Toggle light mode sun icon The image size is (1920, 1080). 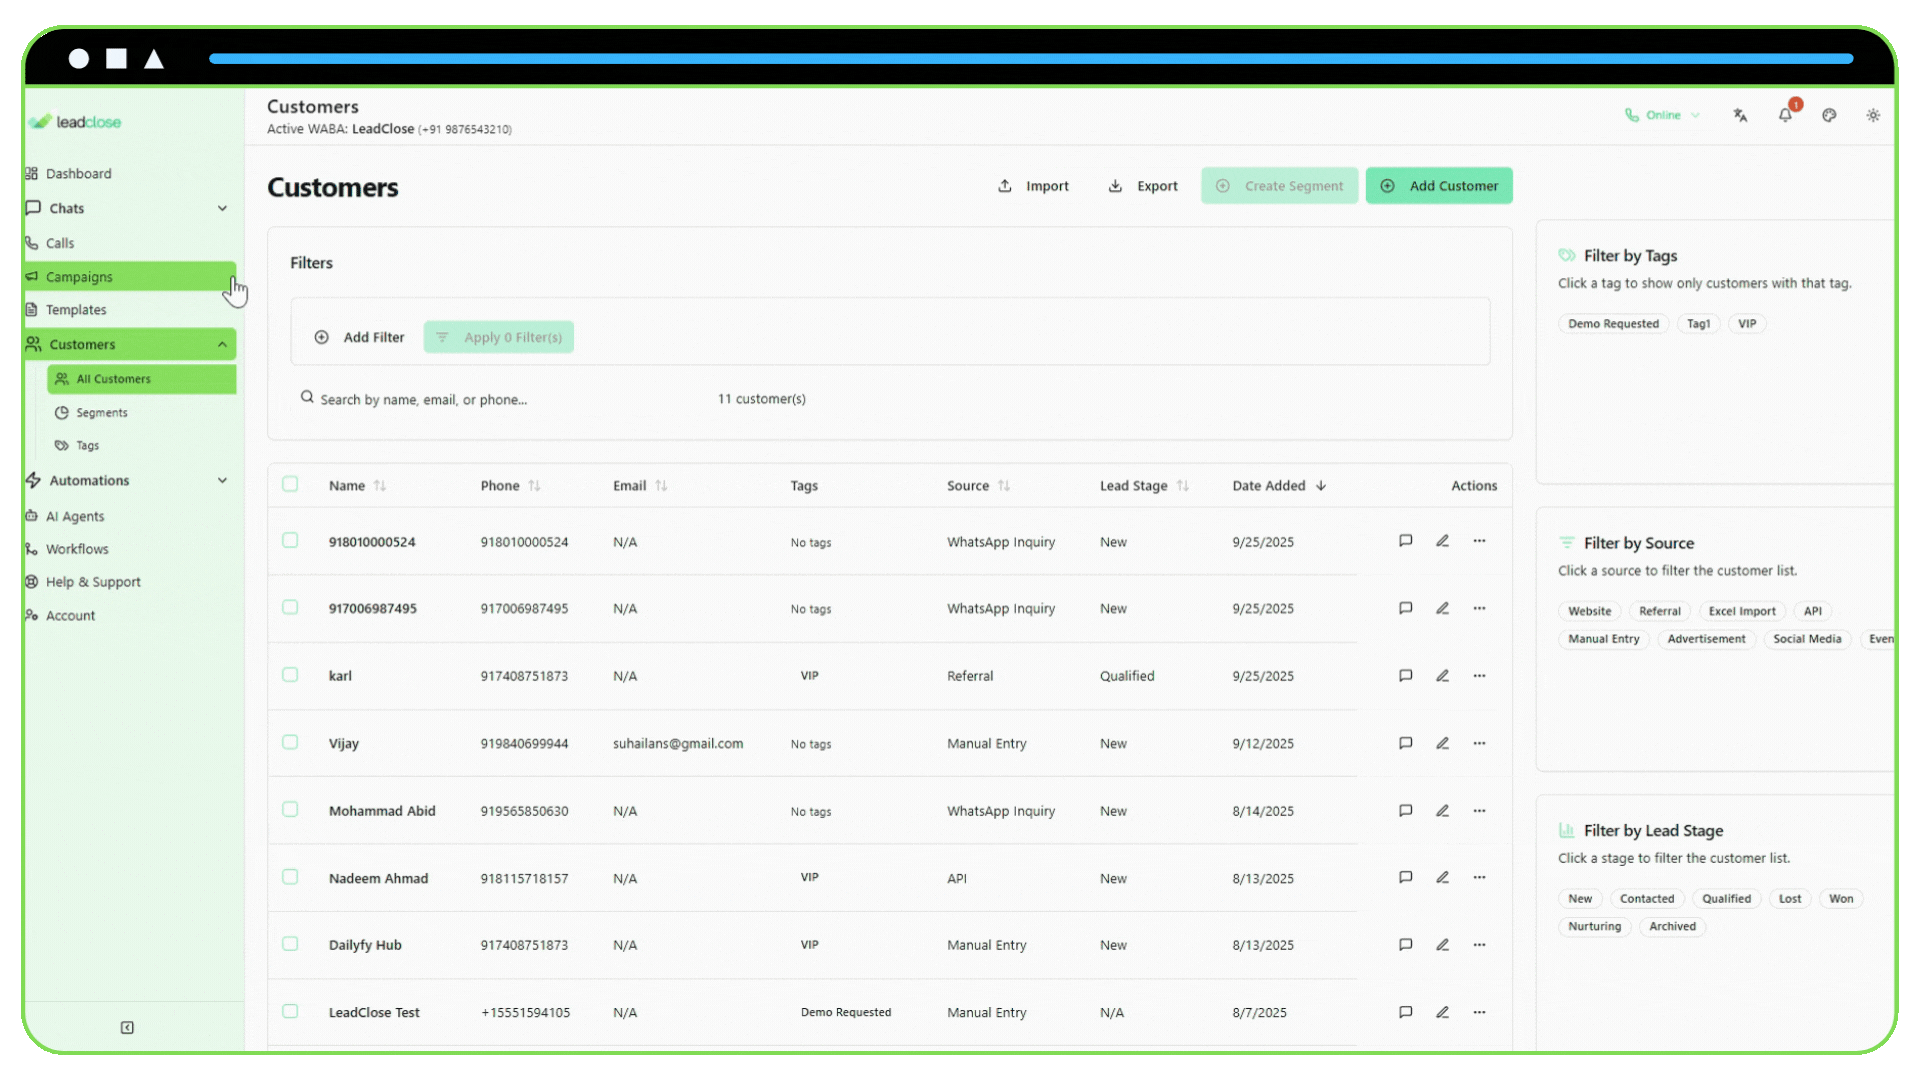pyautogui.click(x=1873, y=115)
